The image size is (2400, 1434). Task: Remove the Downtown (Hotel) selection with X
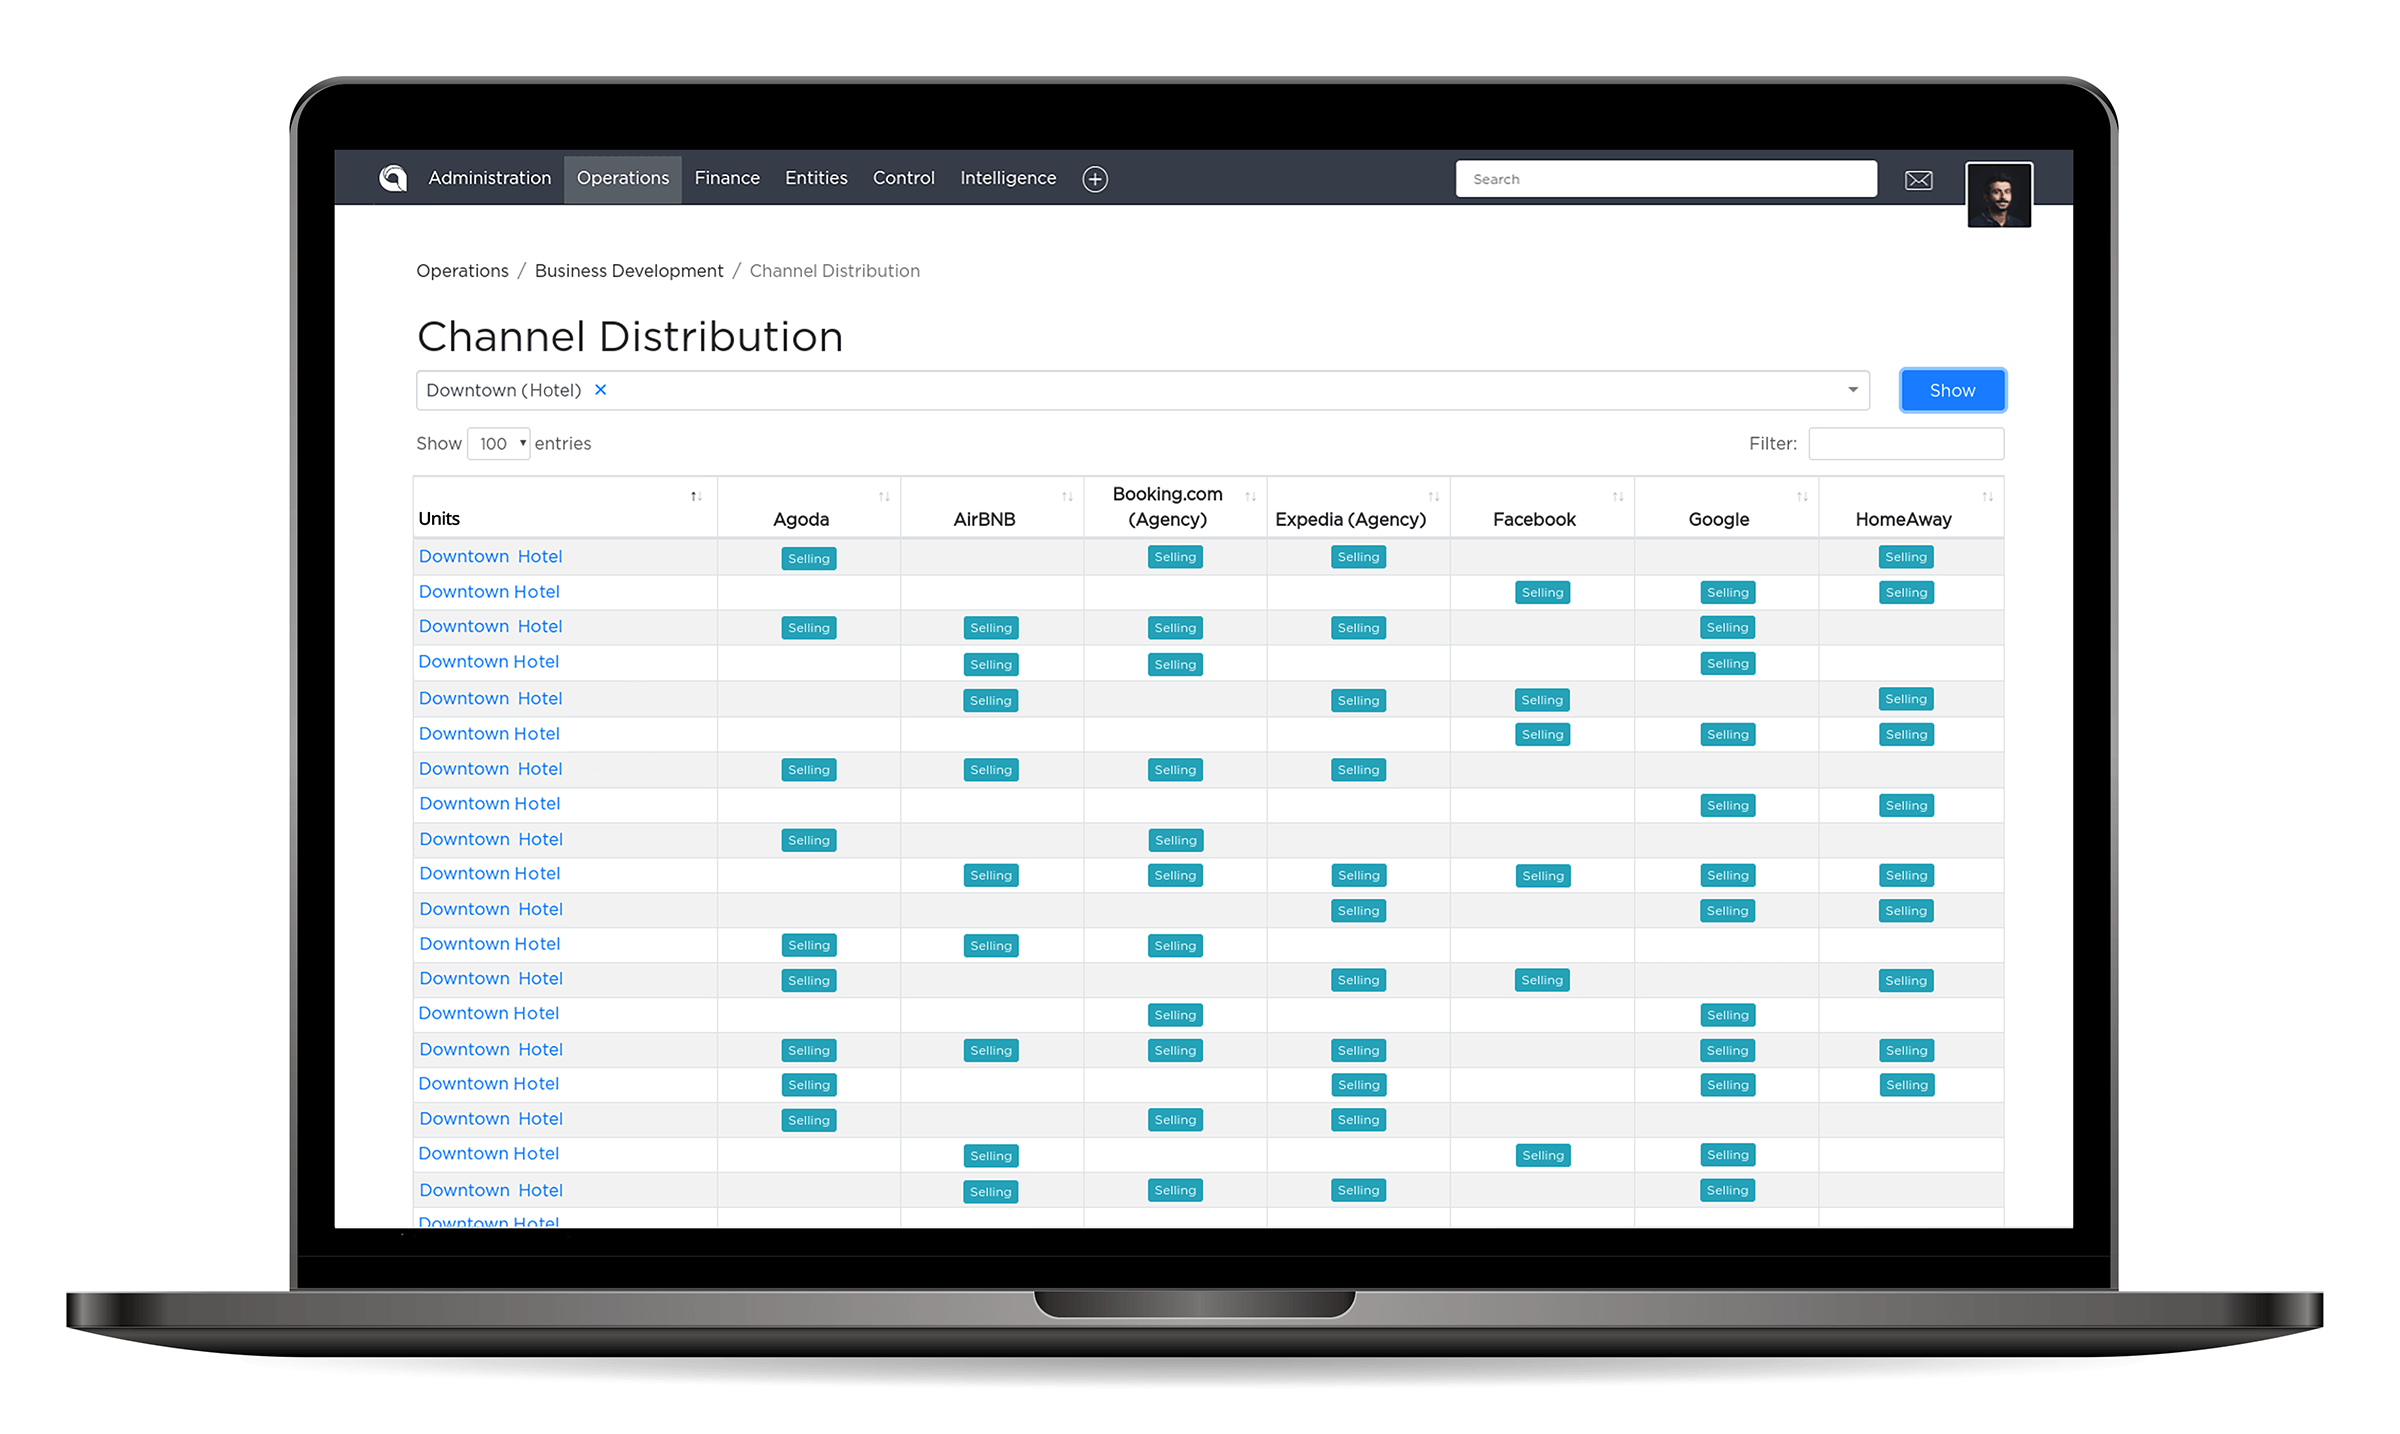[601, 390]
